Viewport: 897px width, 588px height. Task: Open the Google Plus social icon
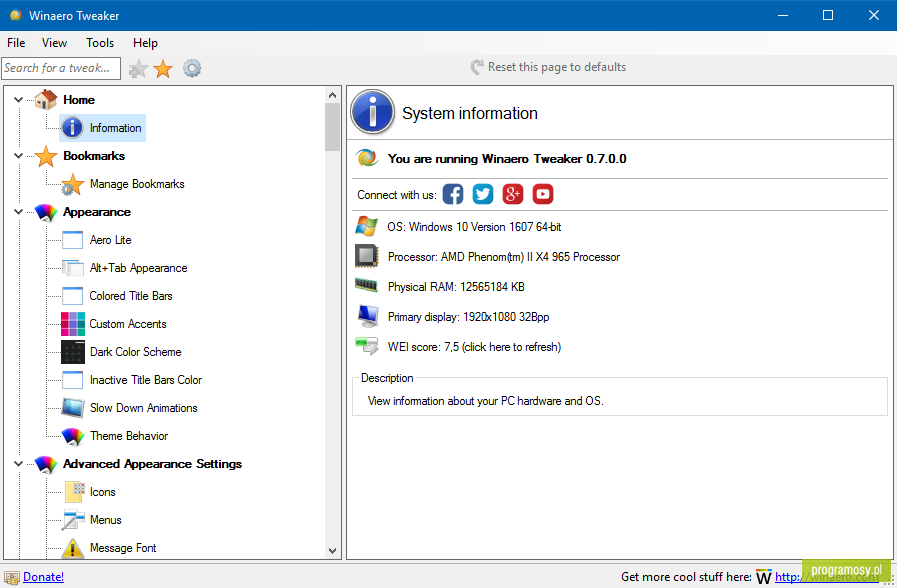pos(513,194)
